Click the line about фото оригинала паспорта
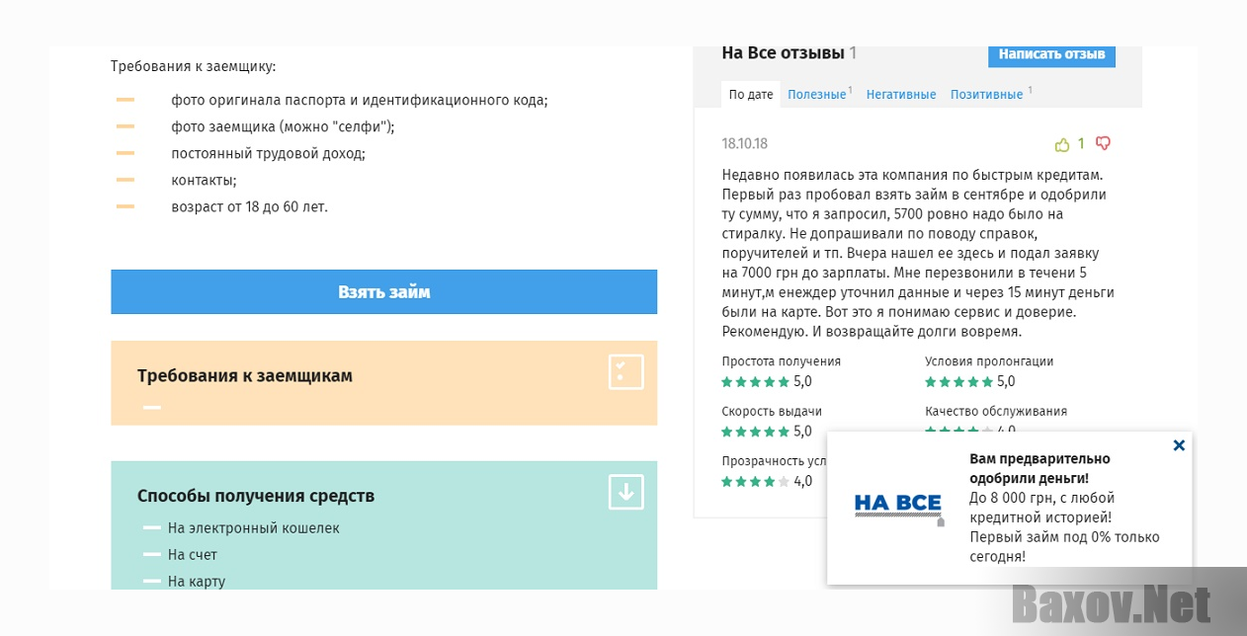The width and height of the screenshot is (1247, 636). tap(359, 100)
